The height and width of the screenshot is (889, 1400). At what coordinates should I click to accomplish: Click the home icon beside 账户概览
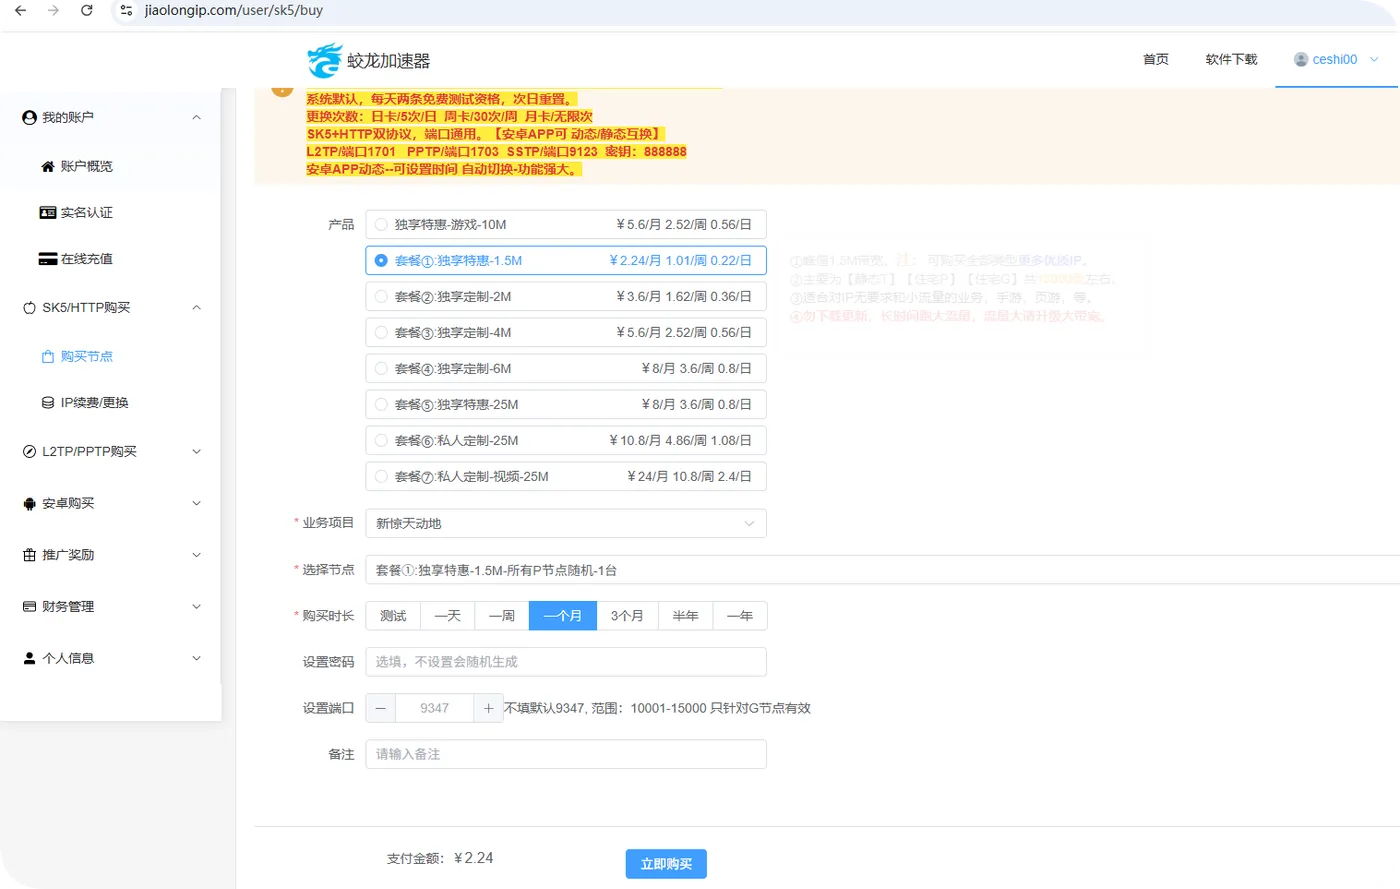[x=47, y=167]
